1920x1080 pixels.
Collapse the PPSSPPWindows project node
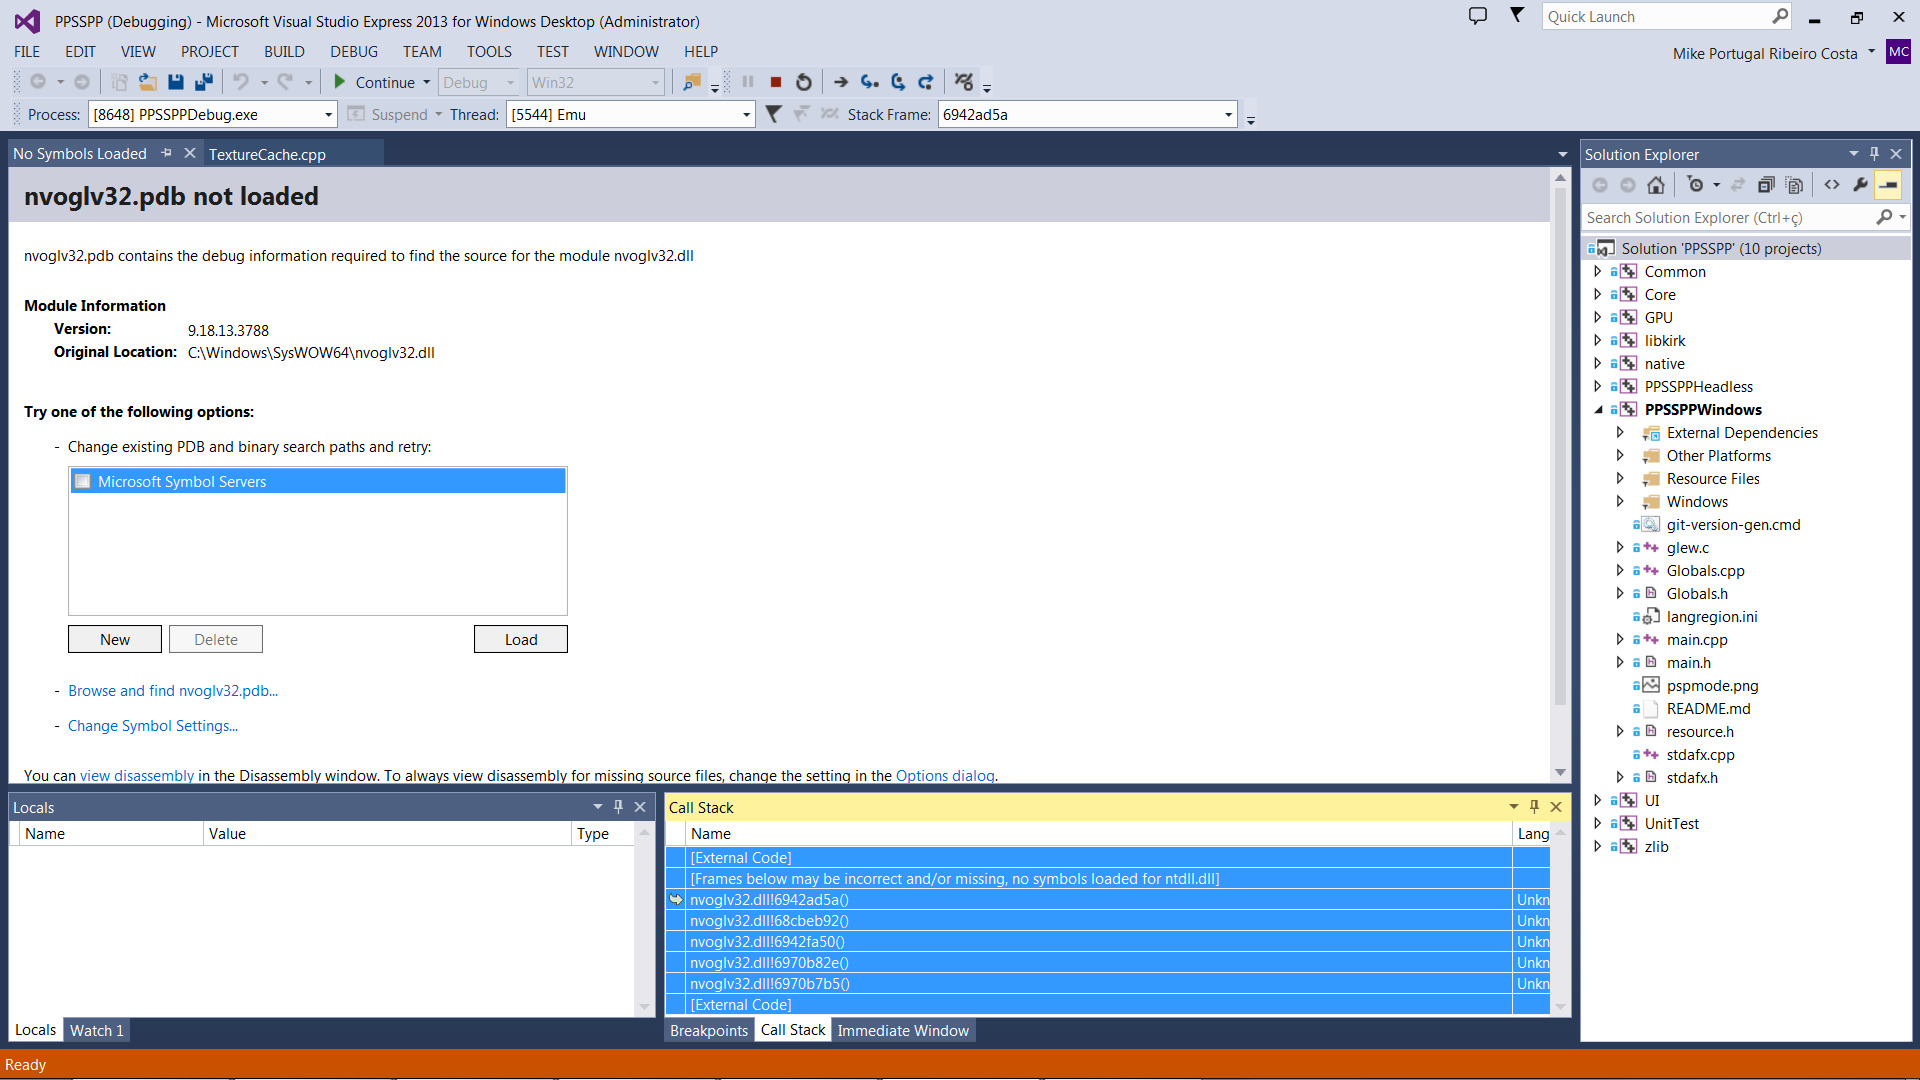click(1598, 410)
